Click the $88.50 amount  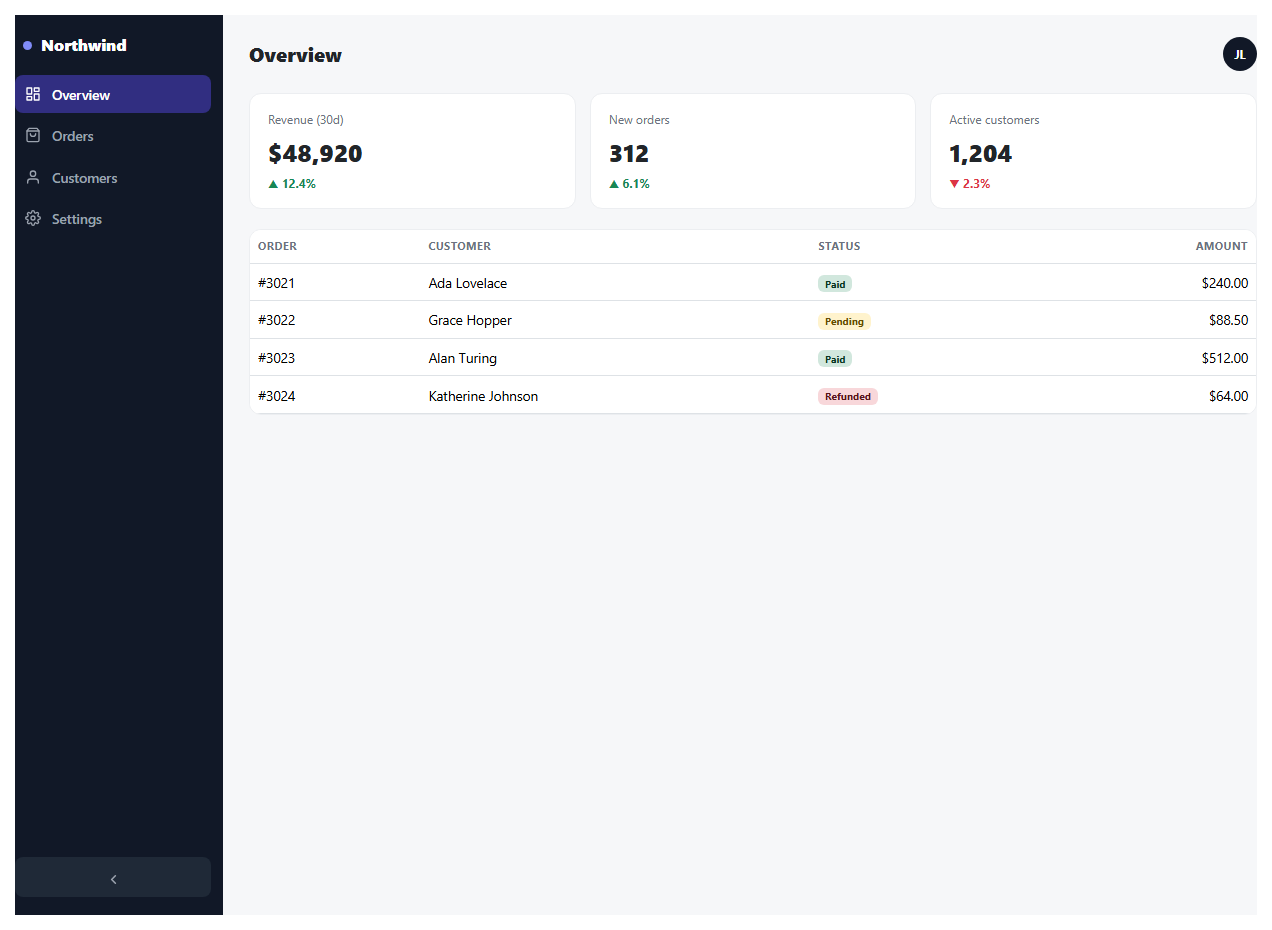coord(1228,320)
